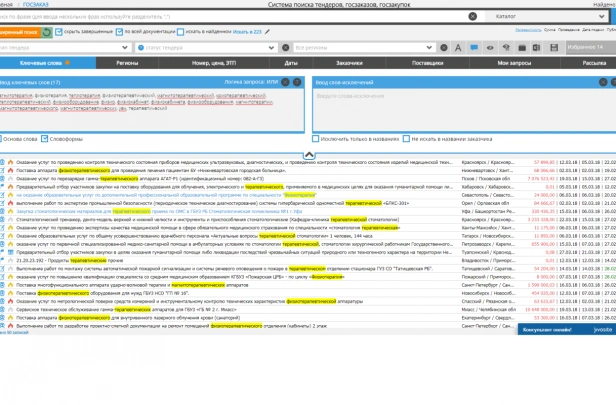Open the 'Все регионы' dropdown

tap(364, 48)
